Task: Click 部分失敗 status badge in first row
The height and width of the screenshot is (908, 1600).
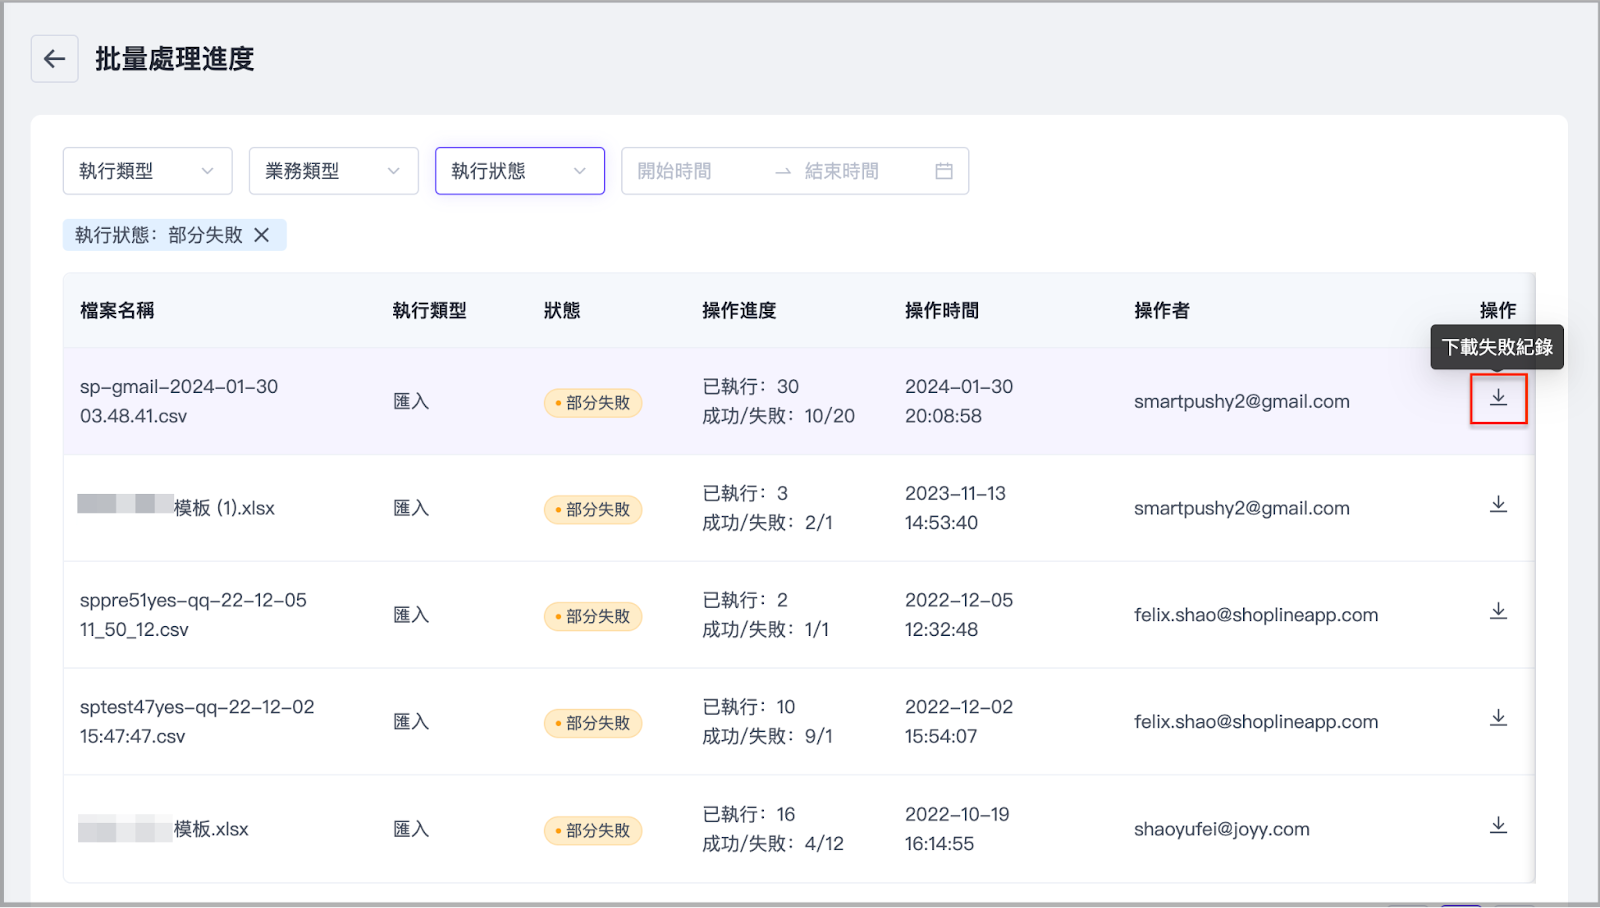Action: point(593,403)
